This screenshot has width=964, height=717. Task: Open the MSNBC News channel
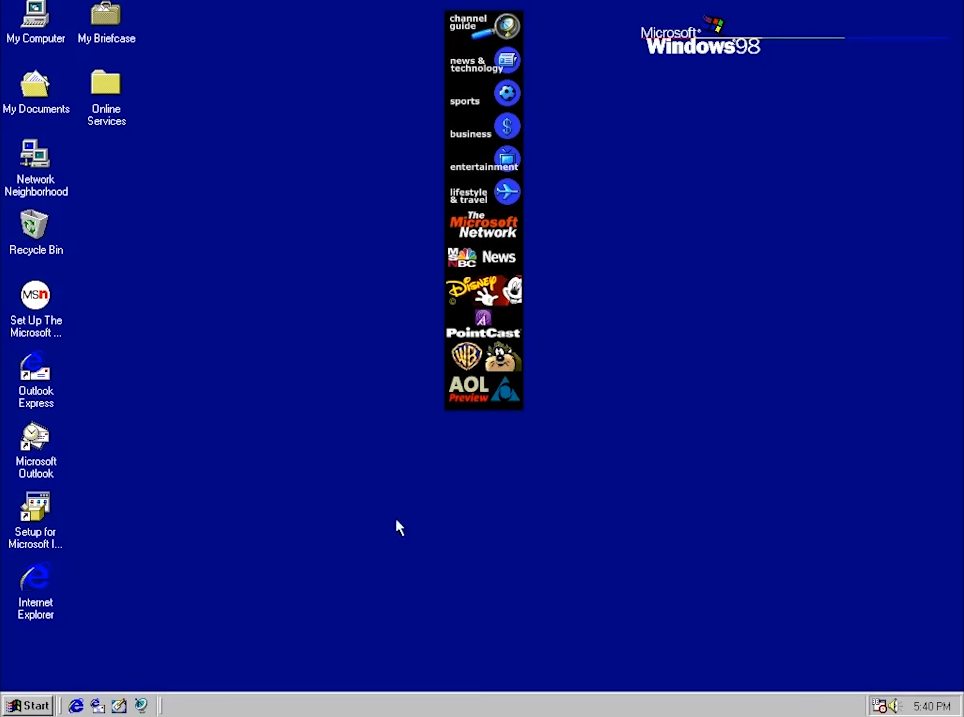[x=484, y=257]
